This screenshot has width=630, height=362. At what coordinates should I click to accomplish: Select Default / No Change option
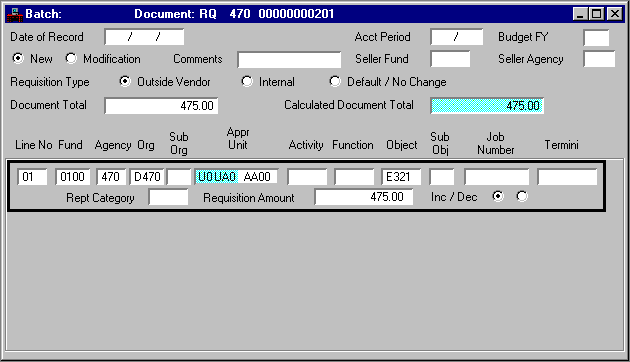click(335, 82)
